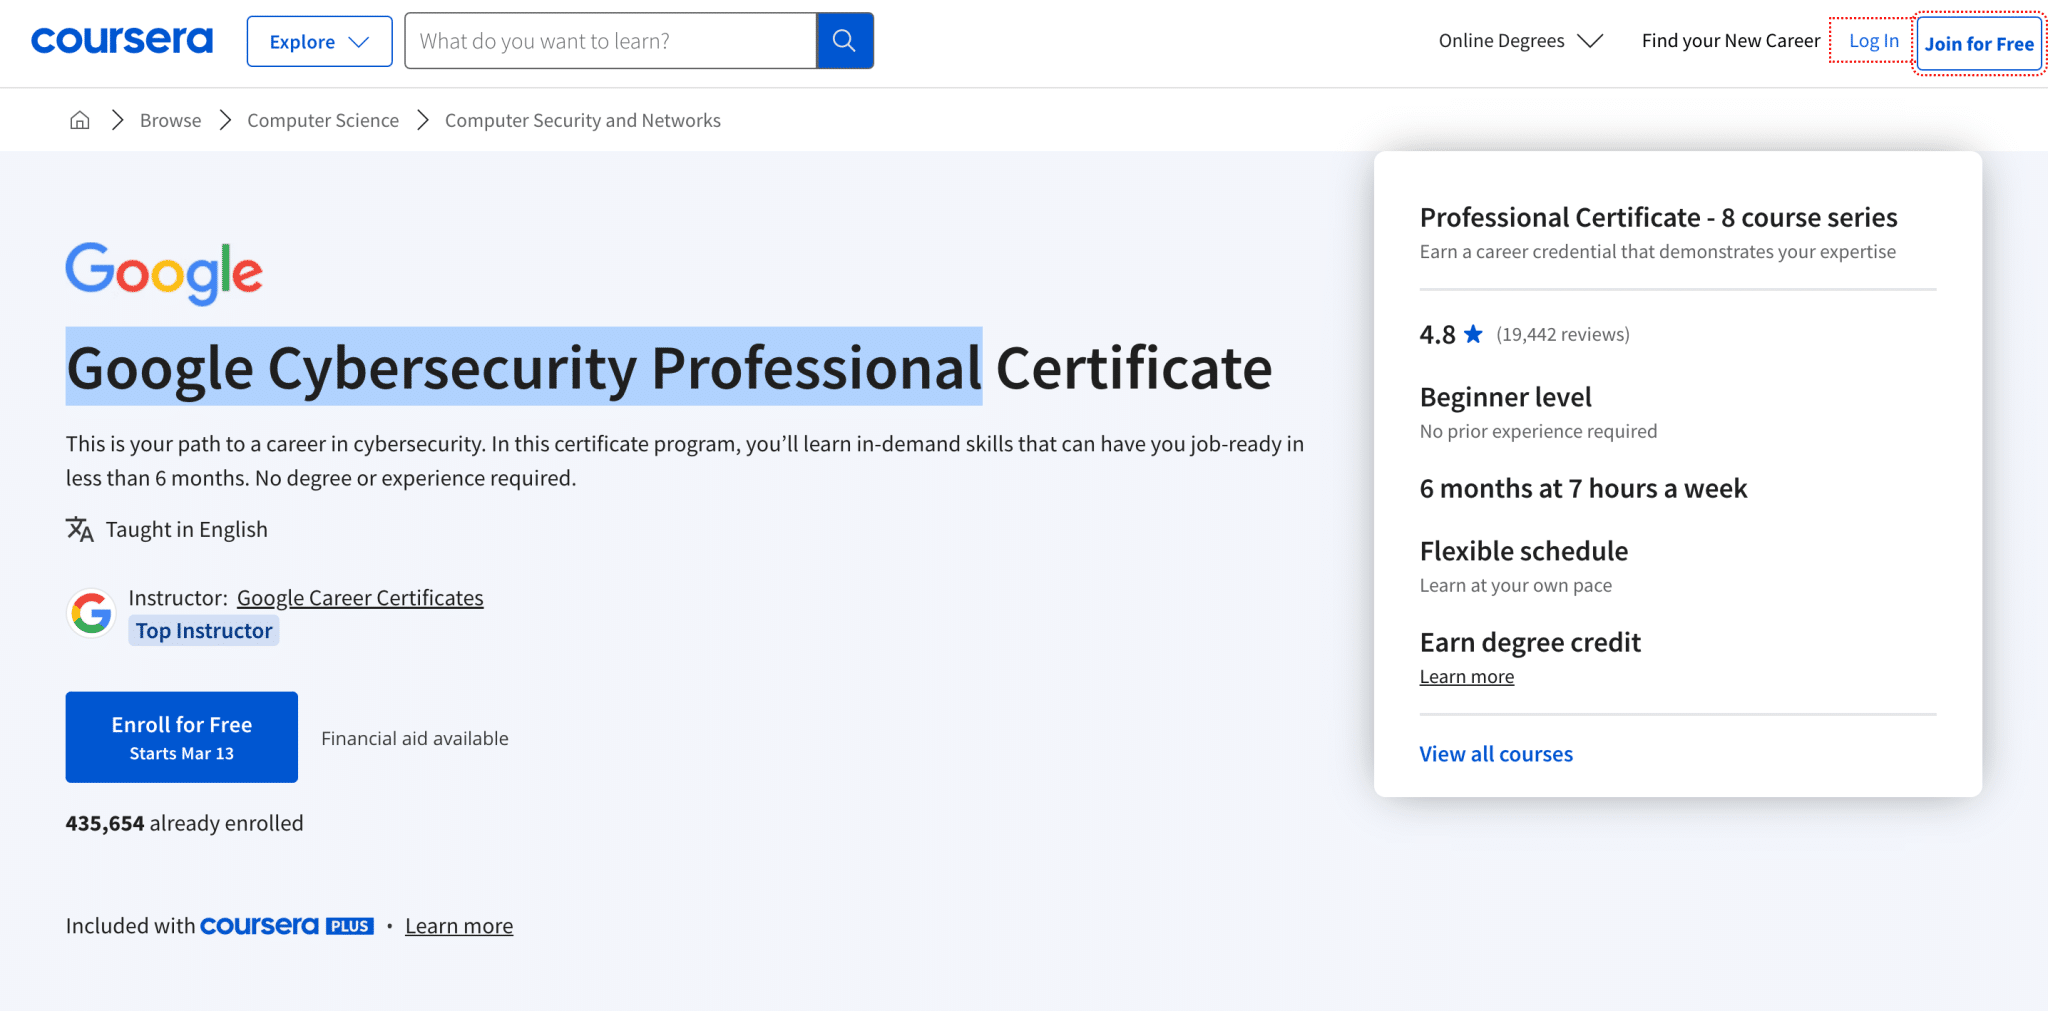Select Browse in the breadcrumb

[x=170, y=119]
